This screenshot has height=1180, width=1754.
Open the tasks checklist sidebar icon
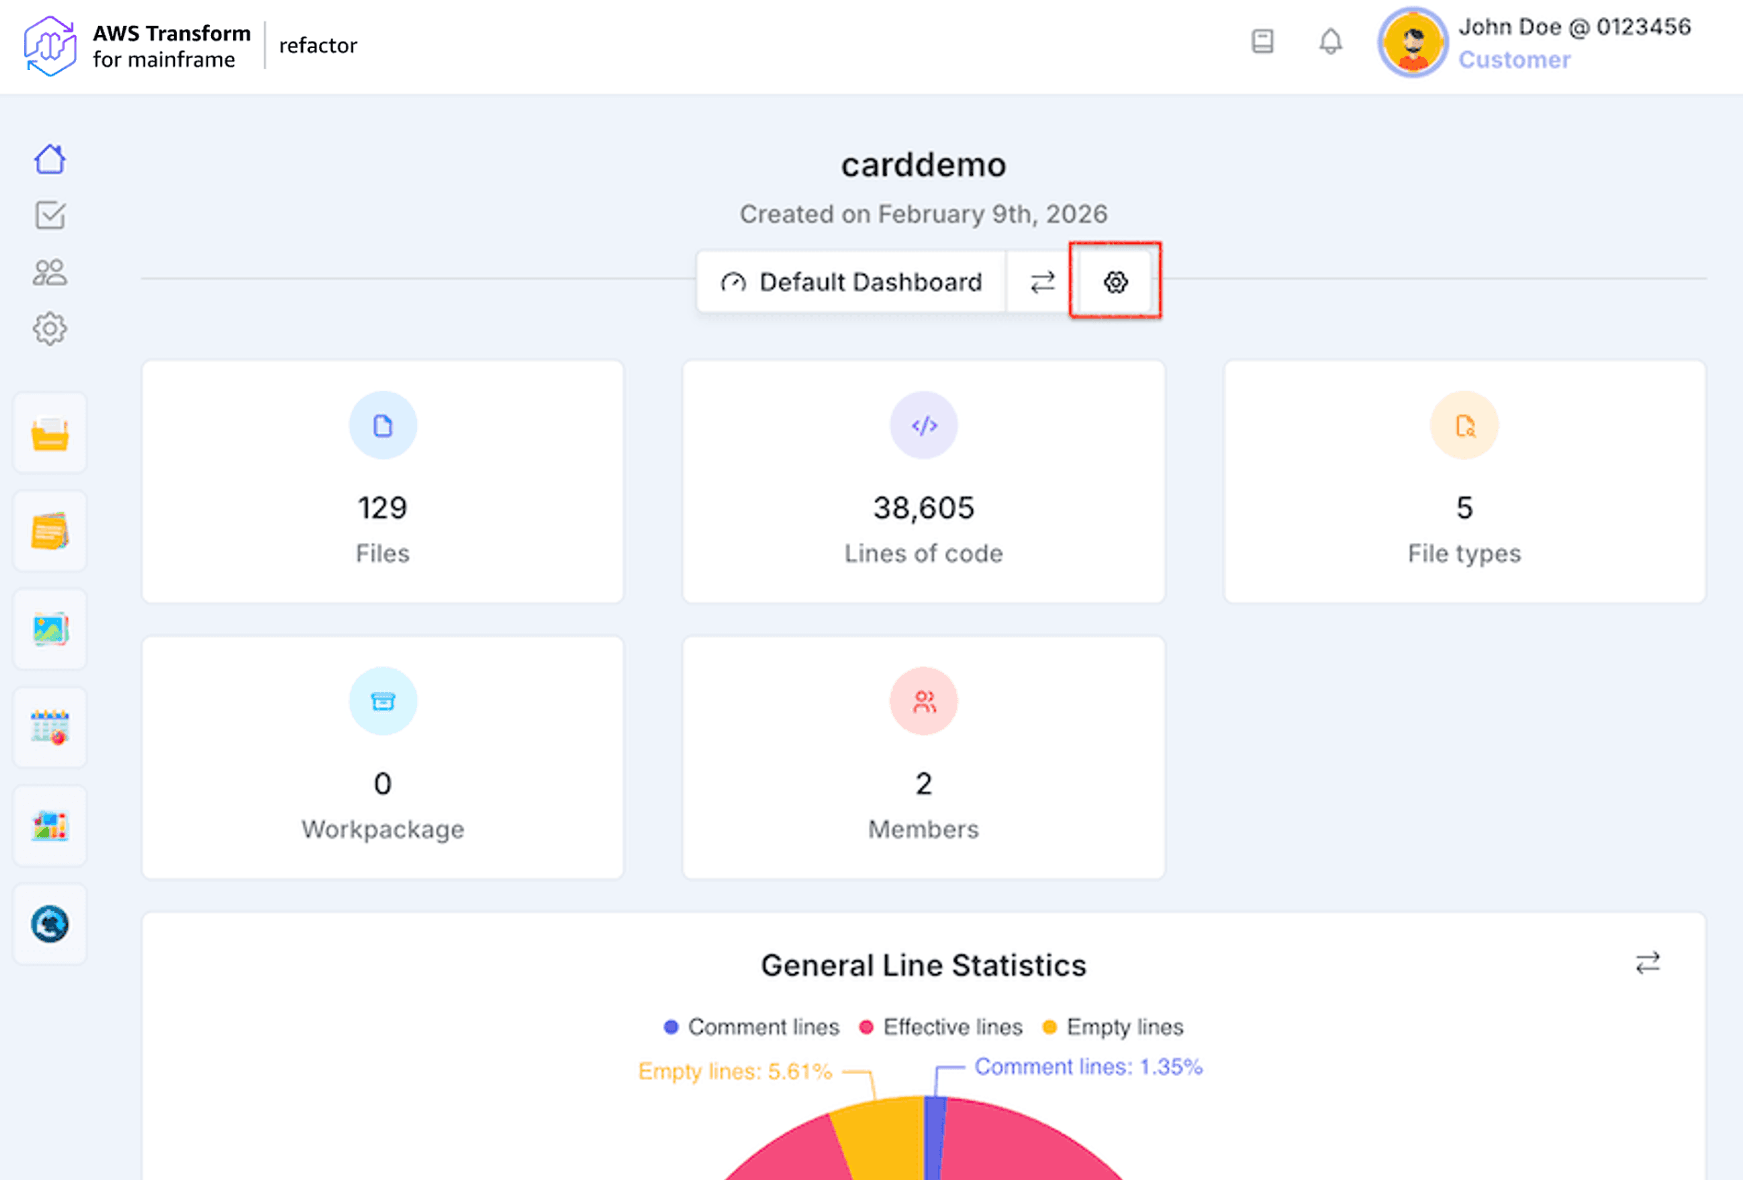point(50,215)
